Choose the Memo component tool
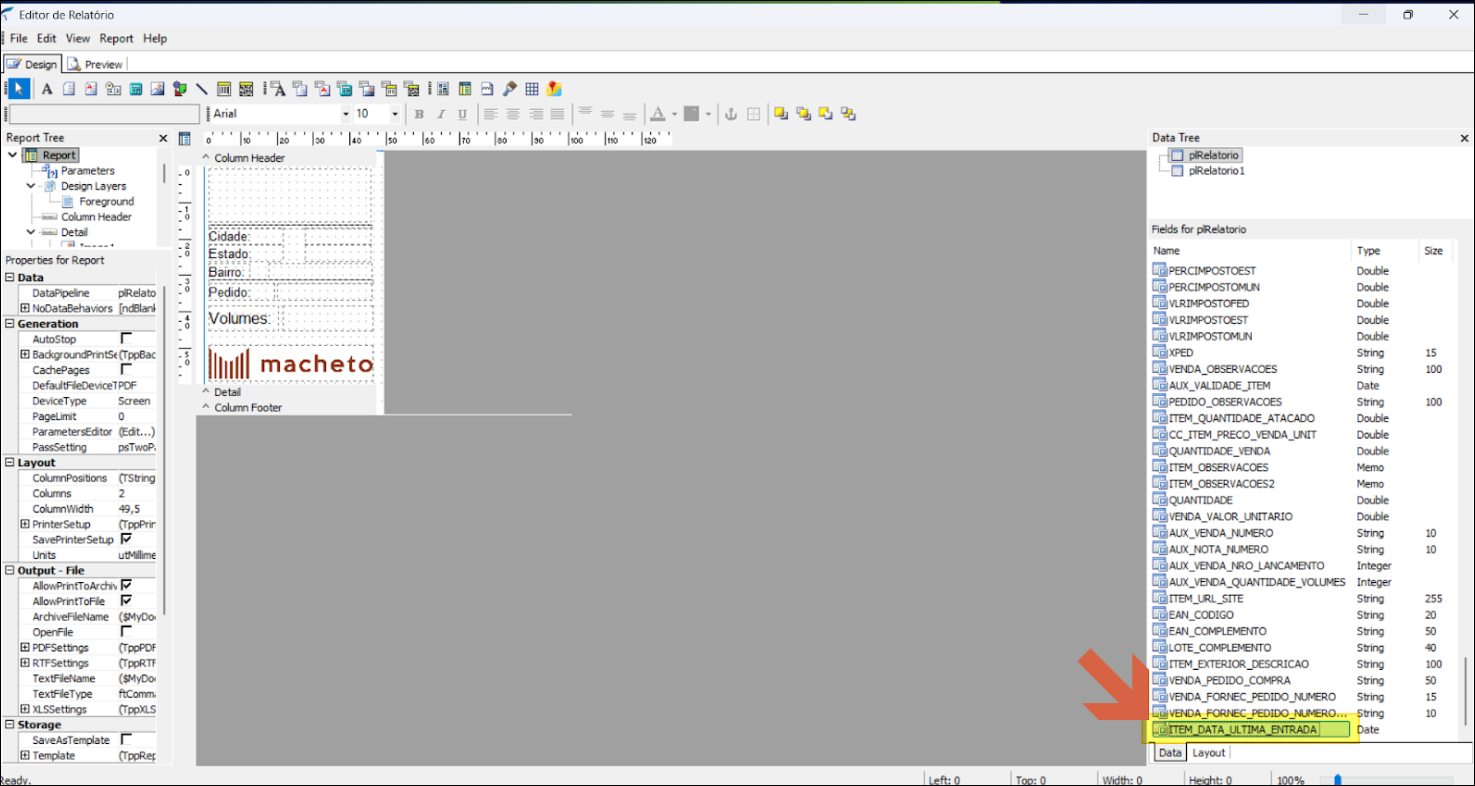The height and width of the screenshot is (786, 1475). (69, 89)
